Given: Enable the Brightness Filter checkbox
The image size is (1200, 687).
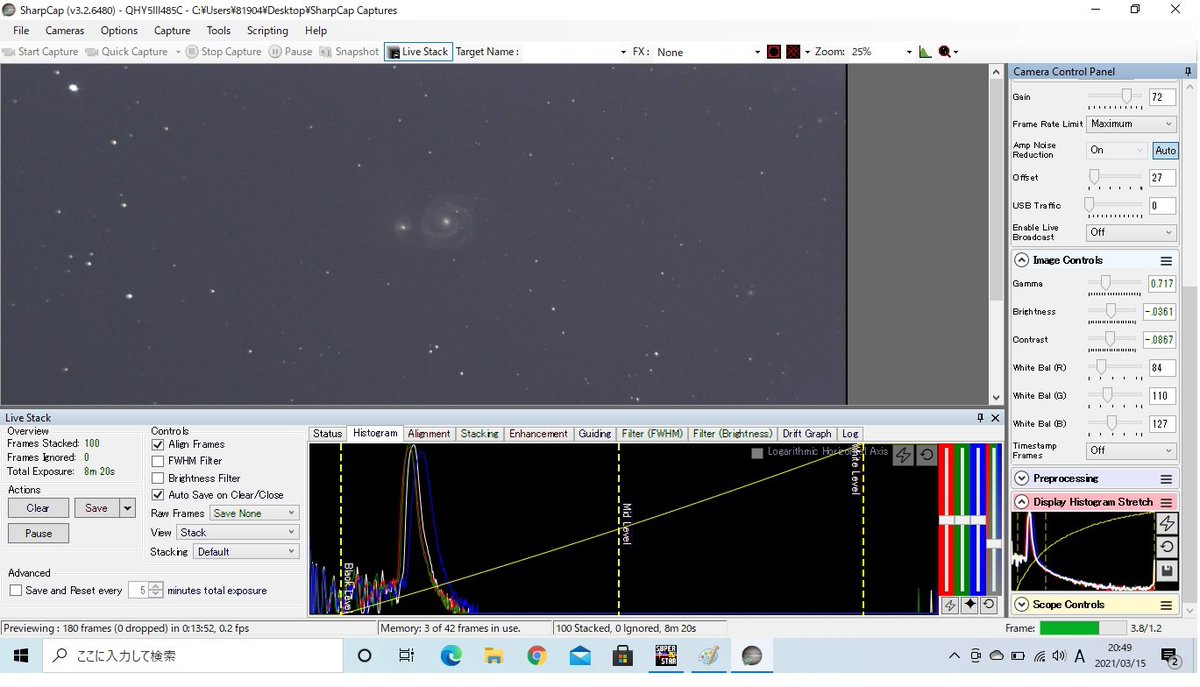Looking at the screenshot, I should pyautogui.click(x=158, y=478).
